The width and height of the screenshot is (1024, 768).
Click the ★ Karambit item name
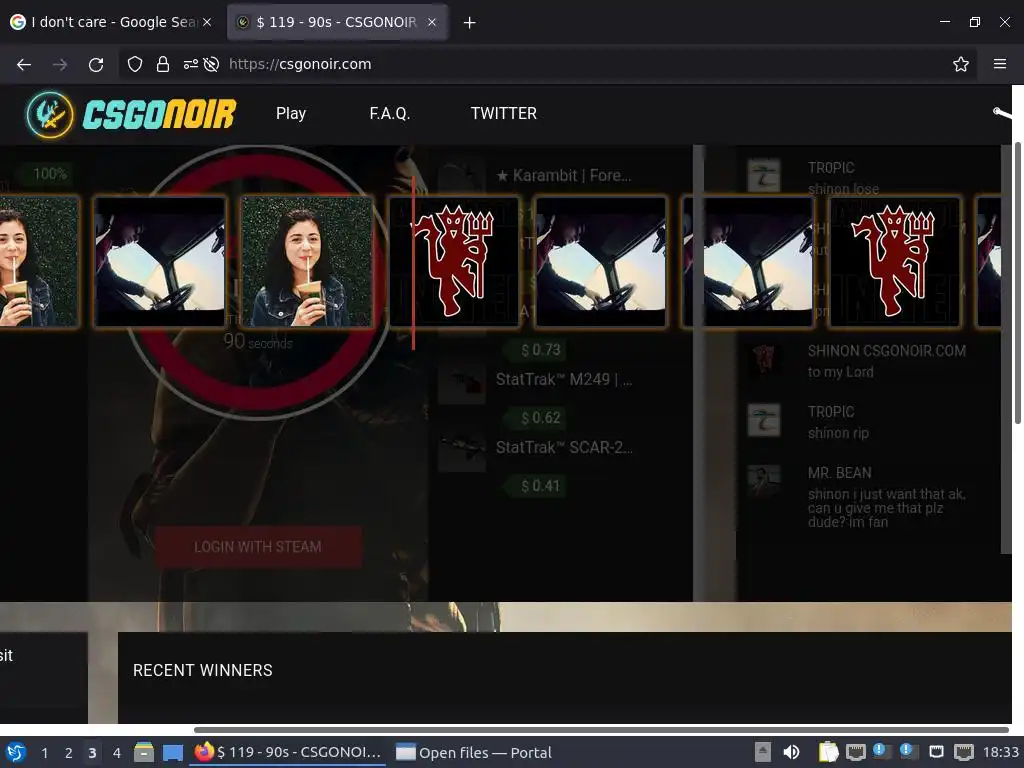[563, 175]
